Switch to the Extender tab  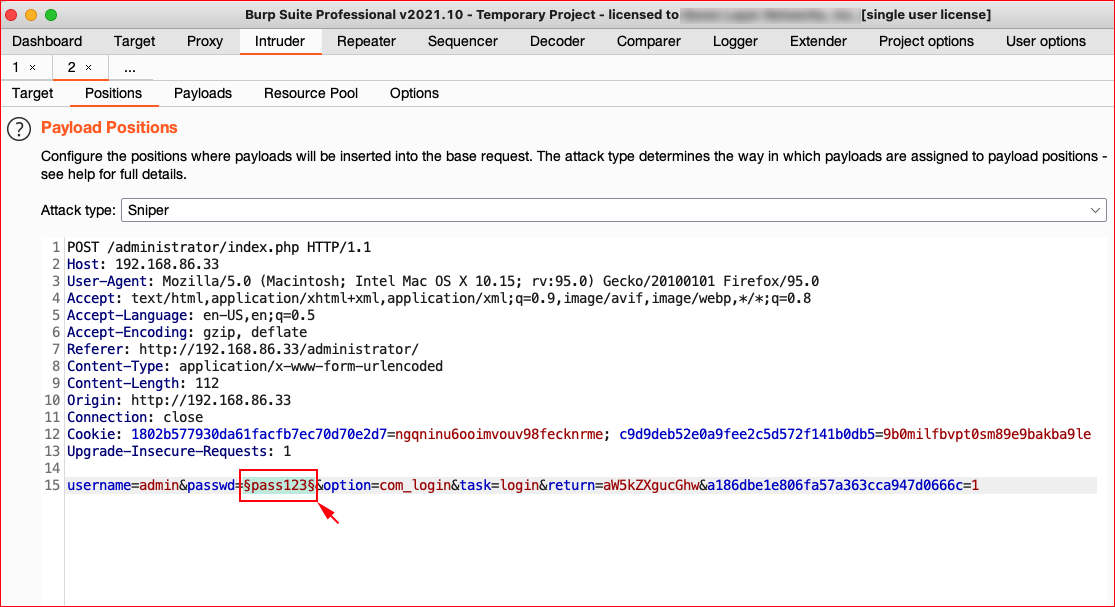click(818, 41)
